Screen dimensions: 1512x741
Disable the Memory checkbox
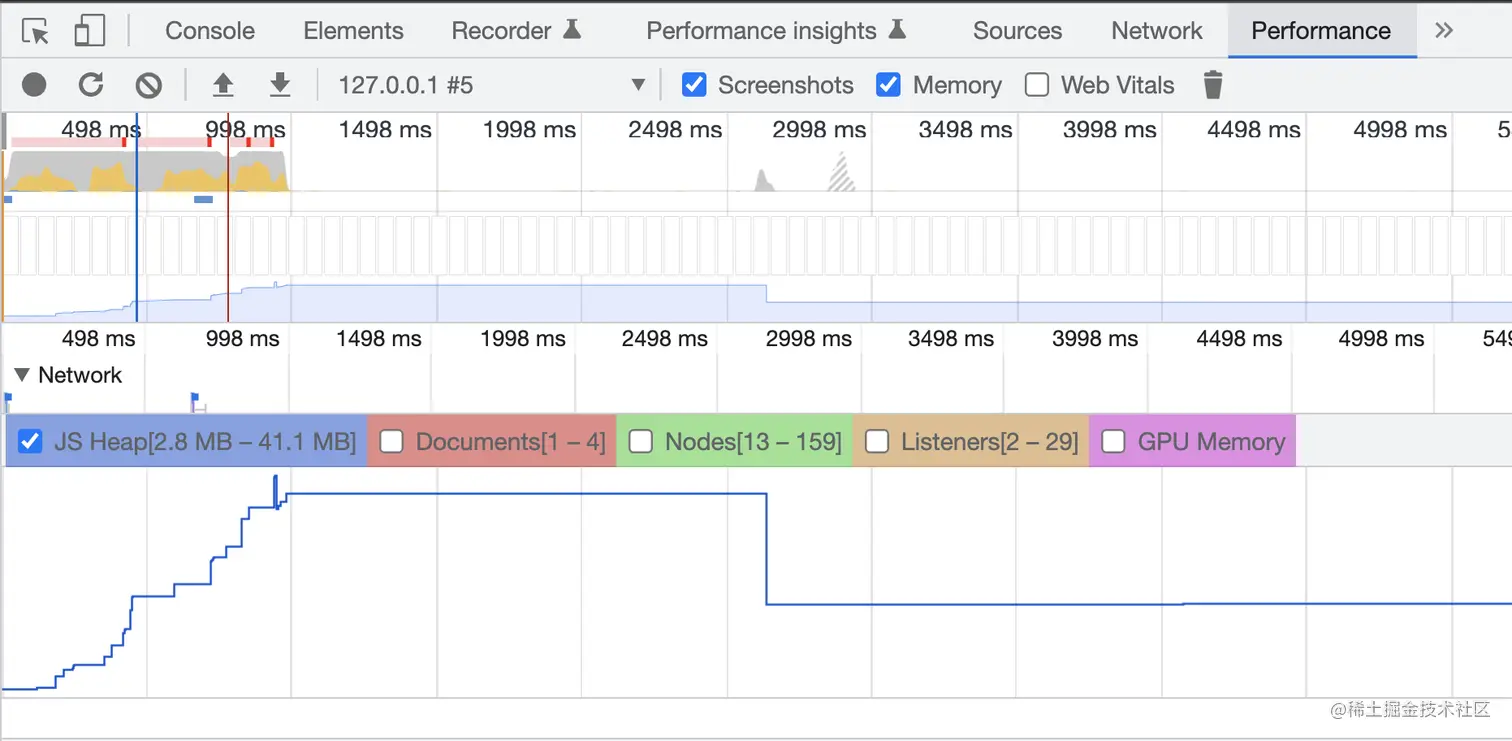(x=888, y=85)
